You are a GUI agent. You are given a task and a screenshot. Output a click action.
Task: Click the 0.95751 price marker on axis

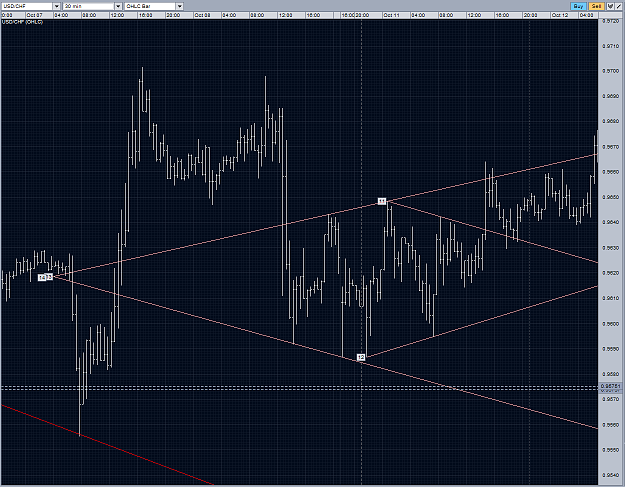(610, 386)
